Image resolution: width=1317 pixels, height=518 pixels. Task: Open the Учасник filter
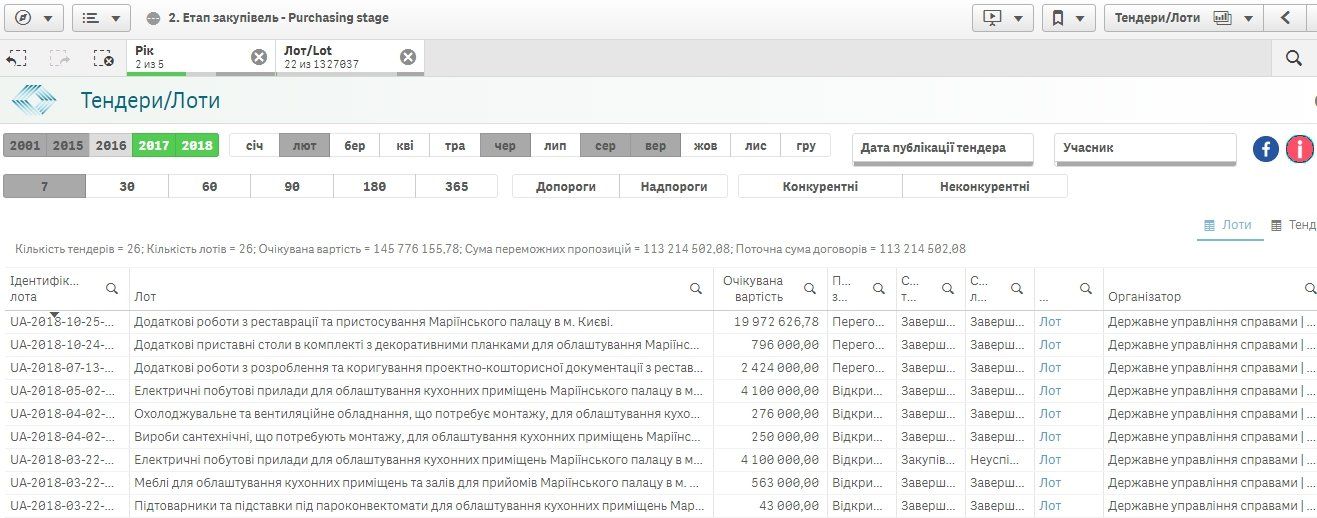pos(1146,148)
